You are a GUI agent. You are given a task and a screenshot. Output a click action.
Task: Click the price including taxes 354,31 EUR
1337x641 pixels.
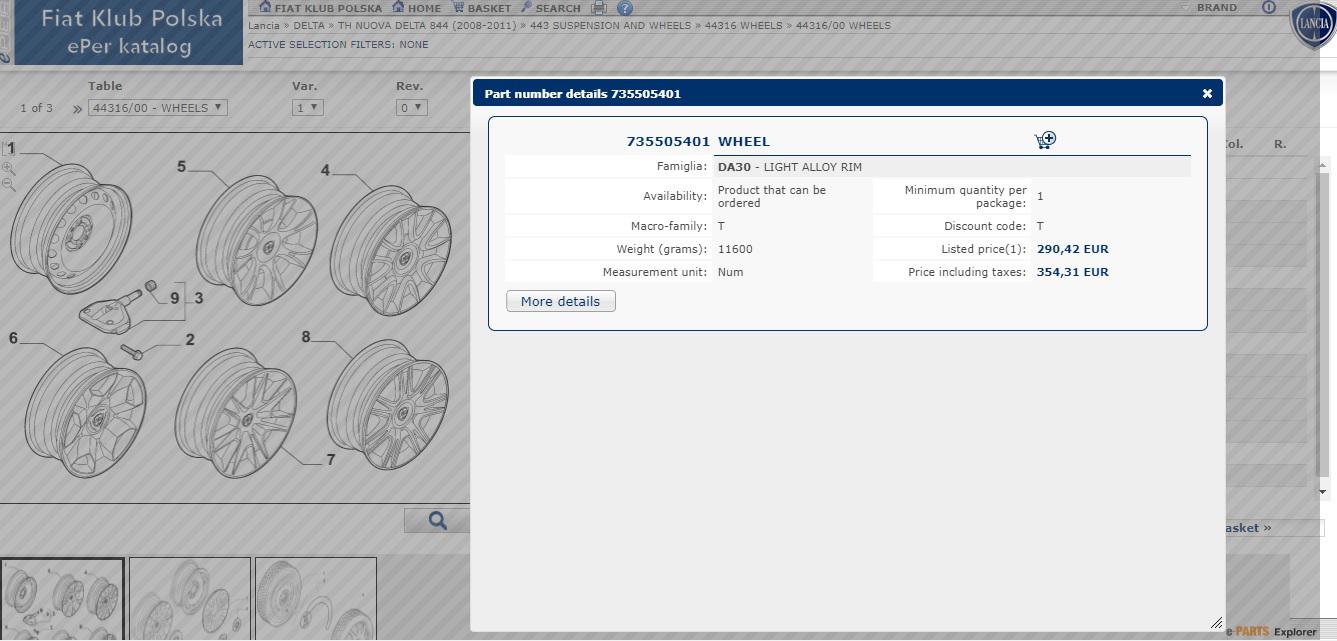point(1072,272)
